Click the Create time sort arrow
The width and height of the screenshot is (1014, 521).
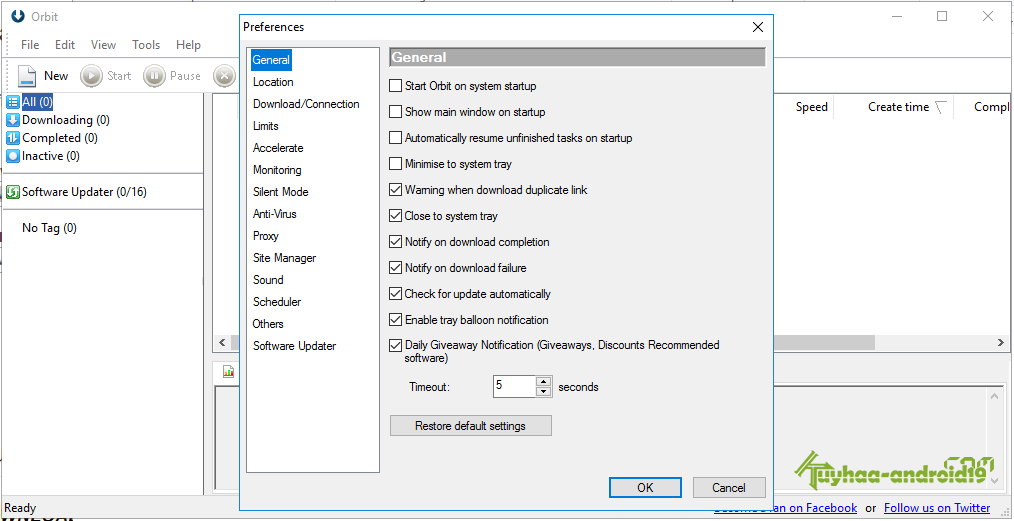pos(940,107)
